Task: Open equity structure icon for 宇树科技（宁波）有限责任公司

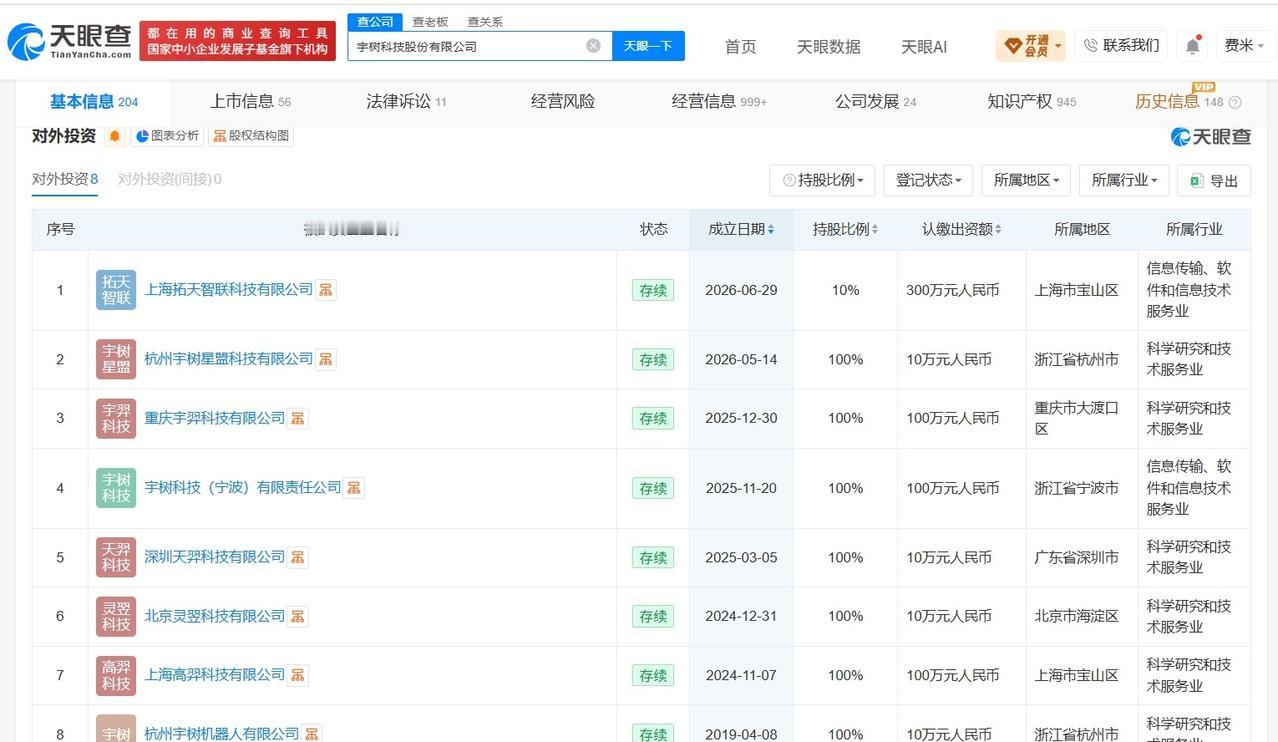Action: [x=354, y=488]
